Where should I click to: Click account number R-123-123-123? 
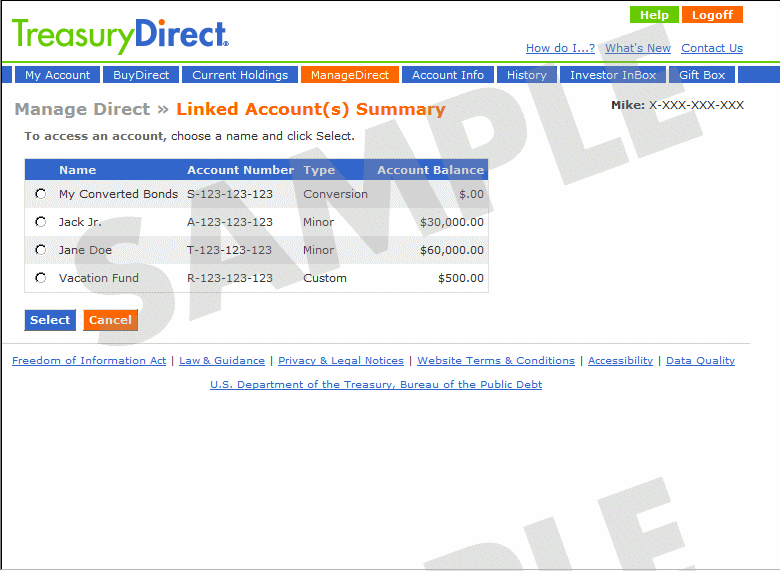[230, 278]
